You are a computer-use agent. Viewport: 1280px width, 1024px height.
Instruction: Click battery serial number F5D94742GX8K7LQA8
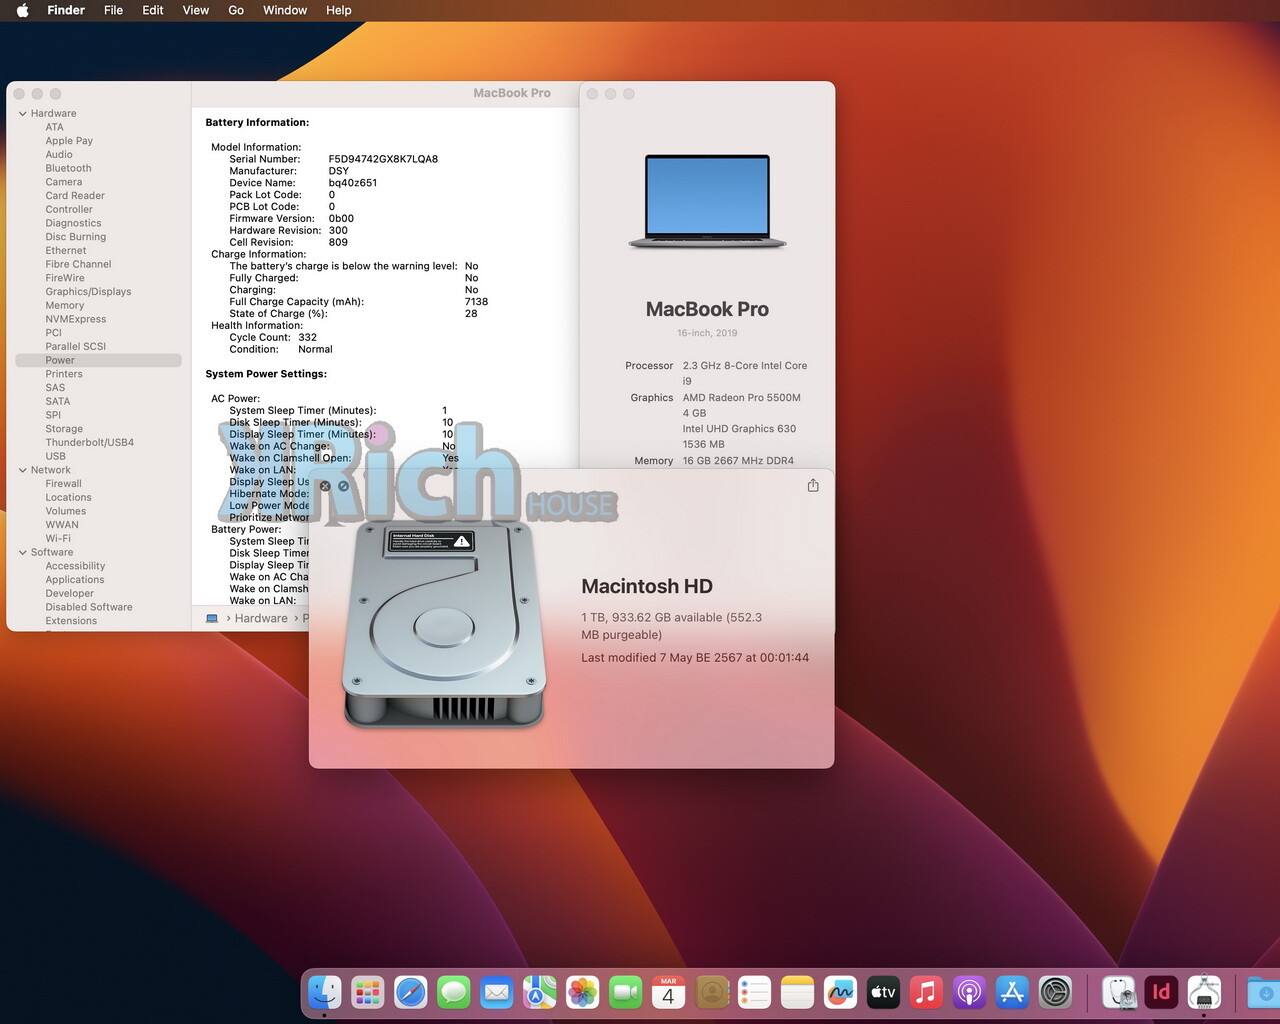tap(383, 159)
